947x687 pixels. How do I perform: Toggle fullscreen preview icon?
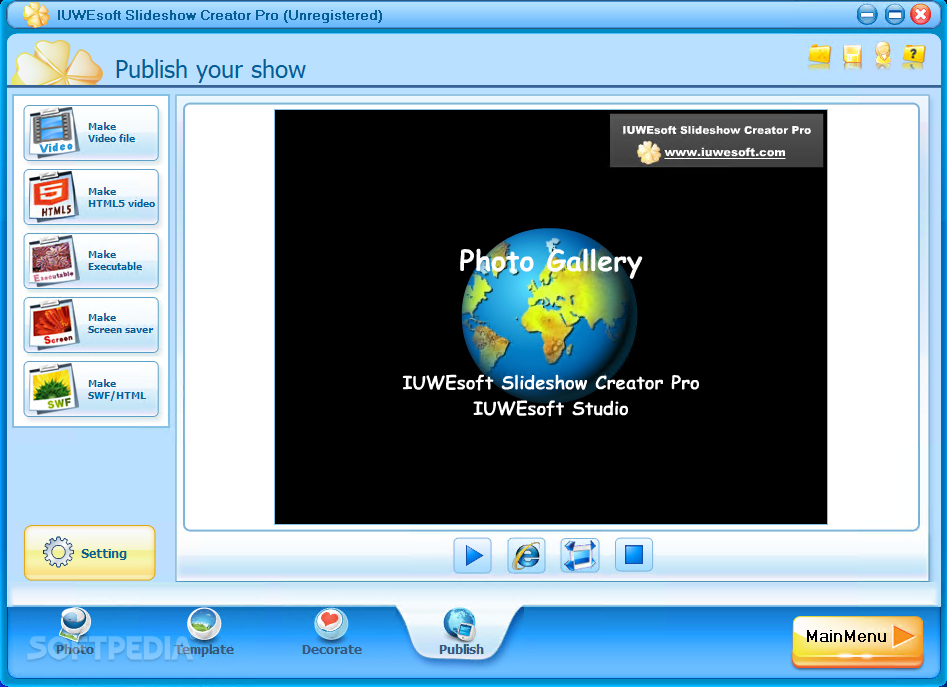click(x=580, y=555)
